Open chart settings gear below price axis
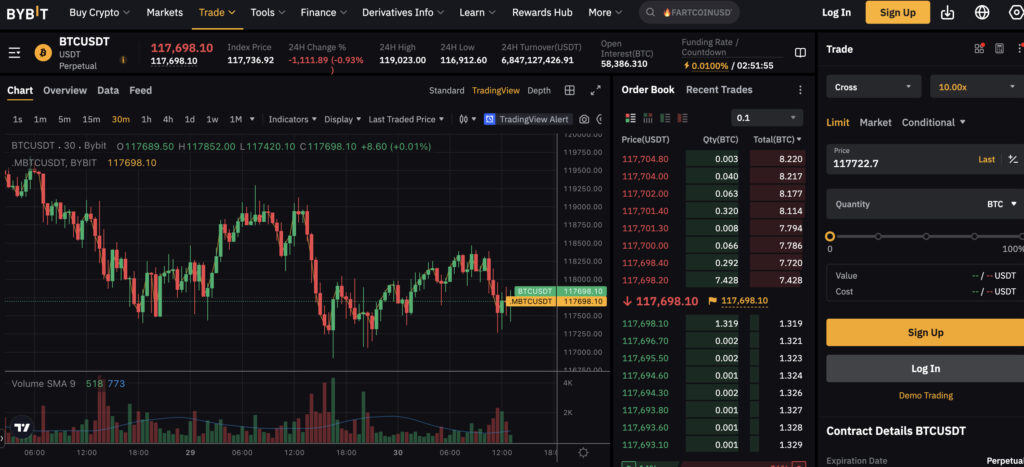The height and width of the screenshot is (467, 1024). click(583, 453)
